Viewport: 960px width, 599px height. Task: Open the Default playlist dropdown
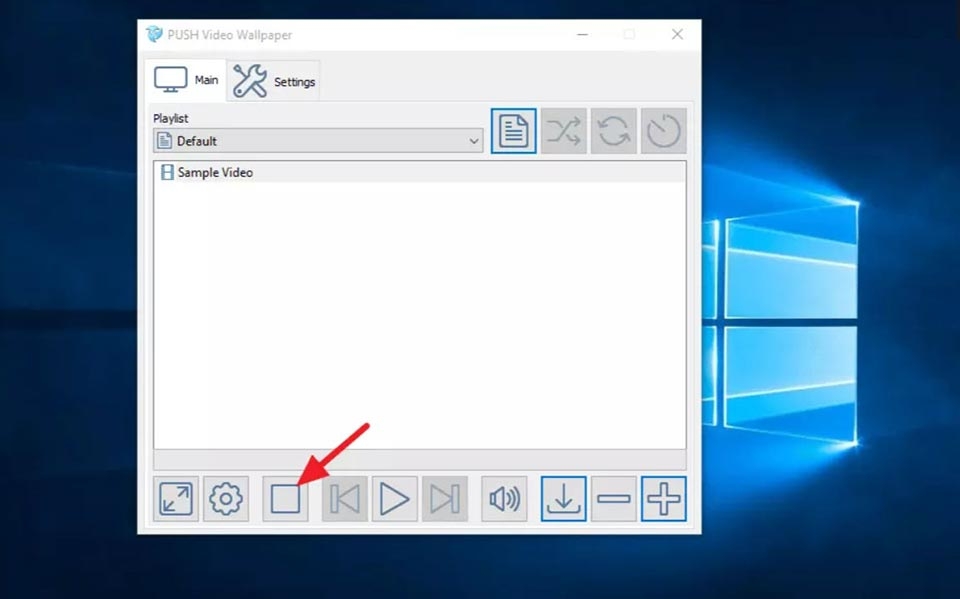[475, 141]
